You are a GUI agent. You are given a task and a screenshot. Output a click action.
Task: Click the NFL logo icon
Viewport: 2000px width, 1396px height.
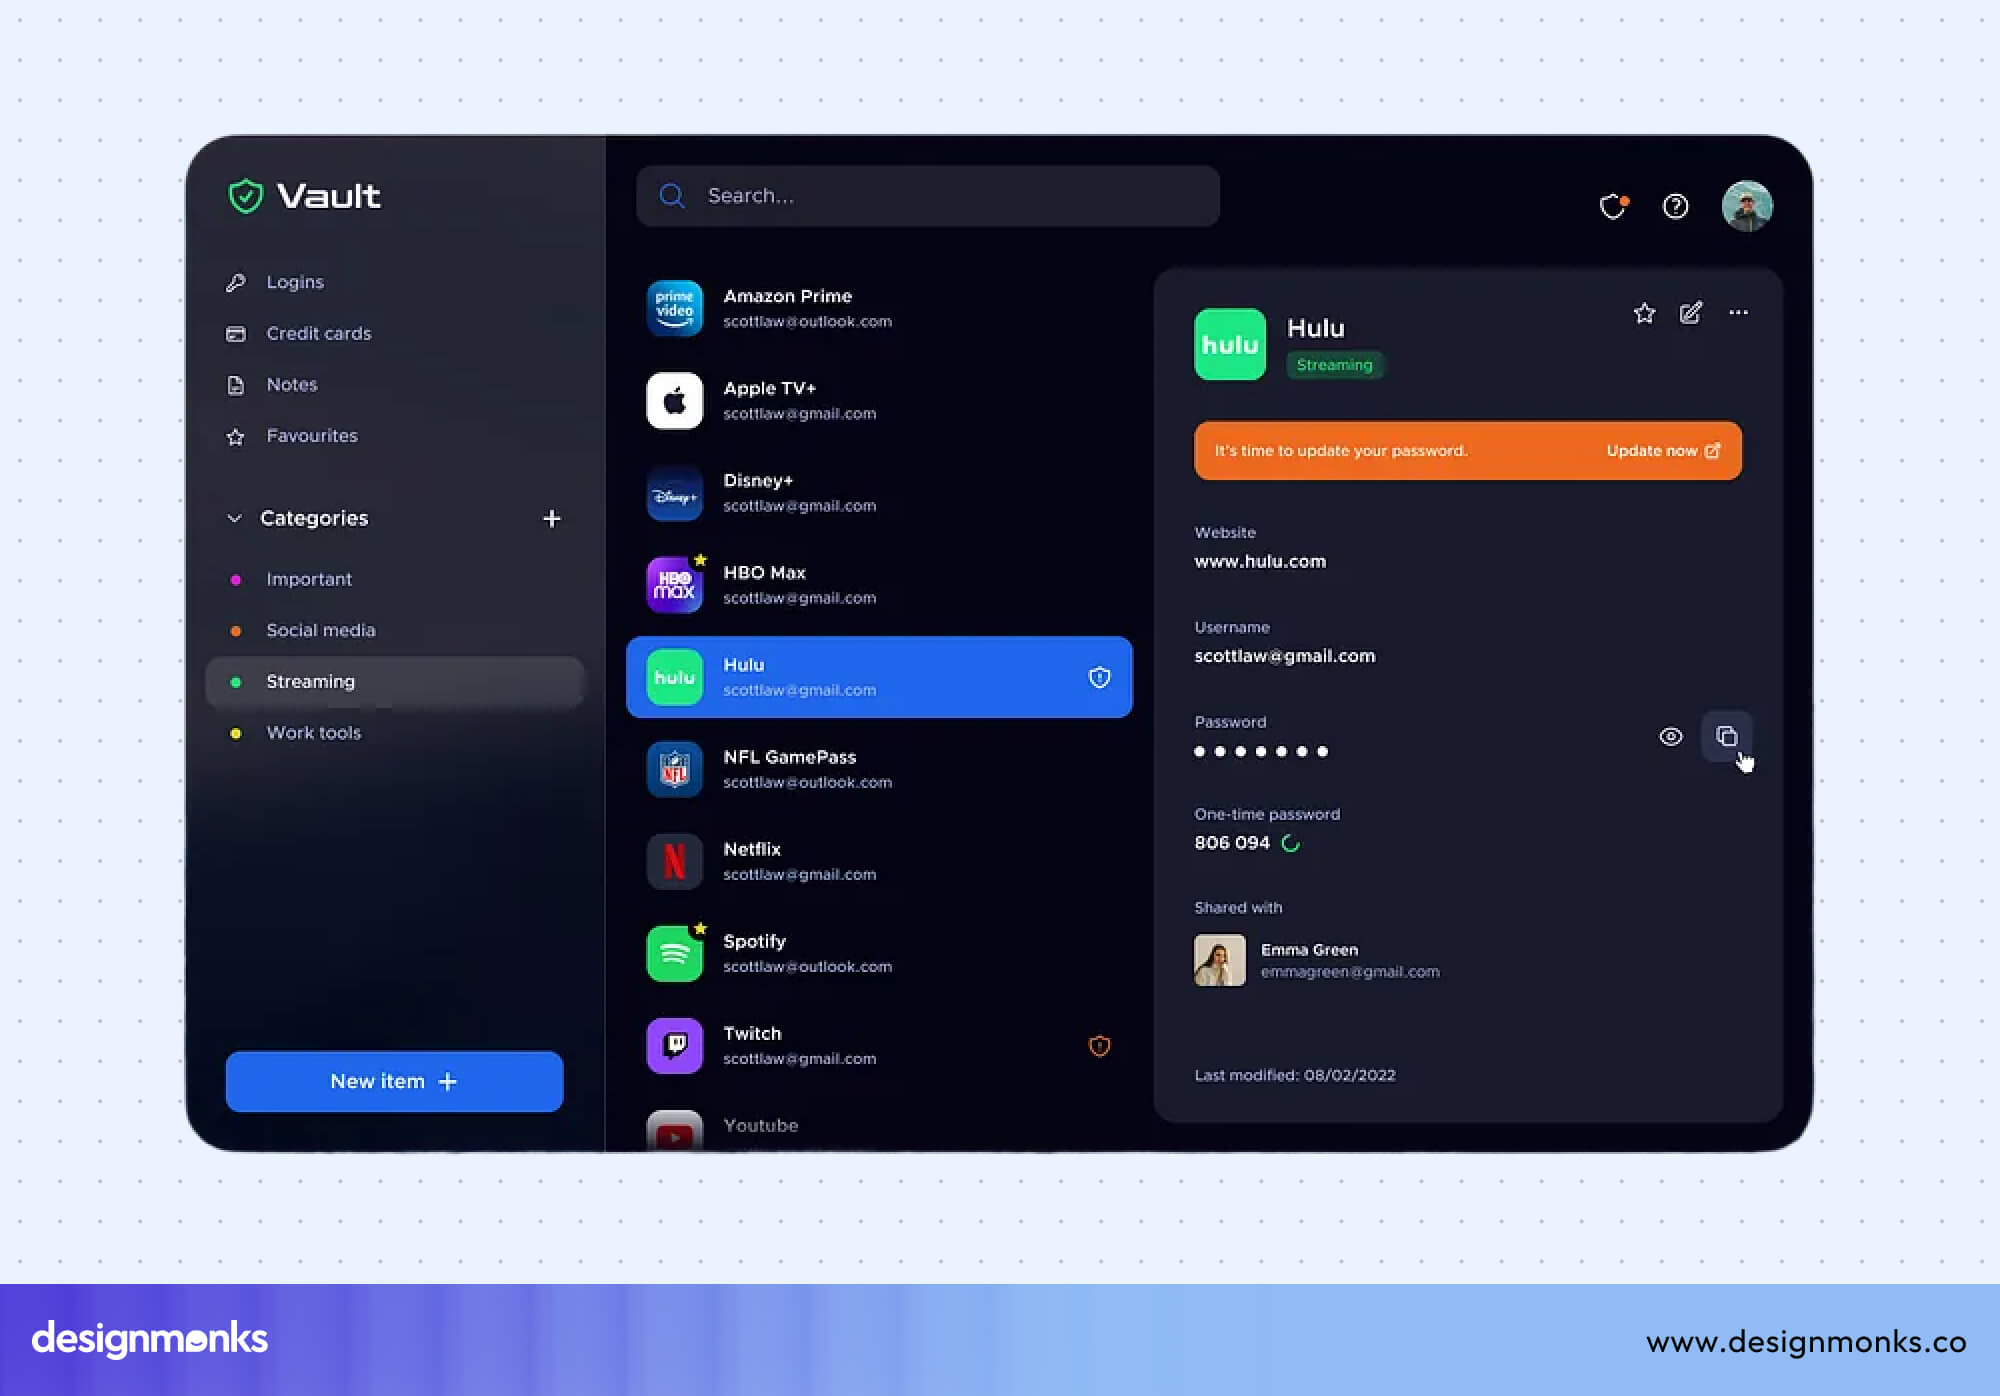[x=674, y=769]
